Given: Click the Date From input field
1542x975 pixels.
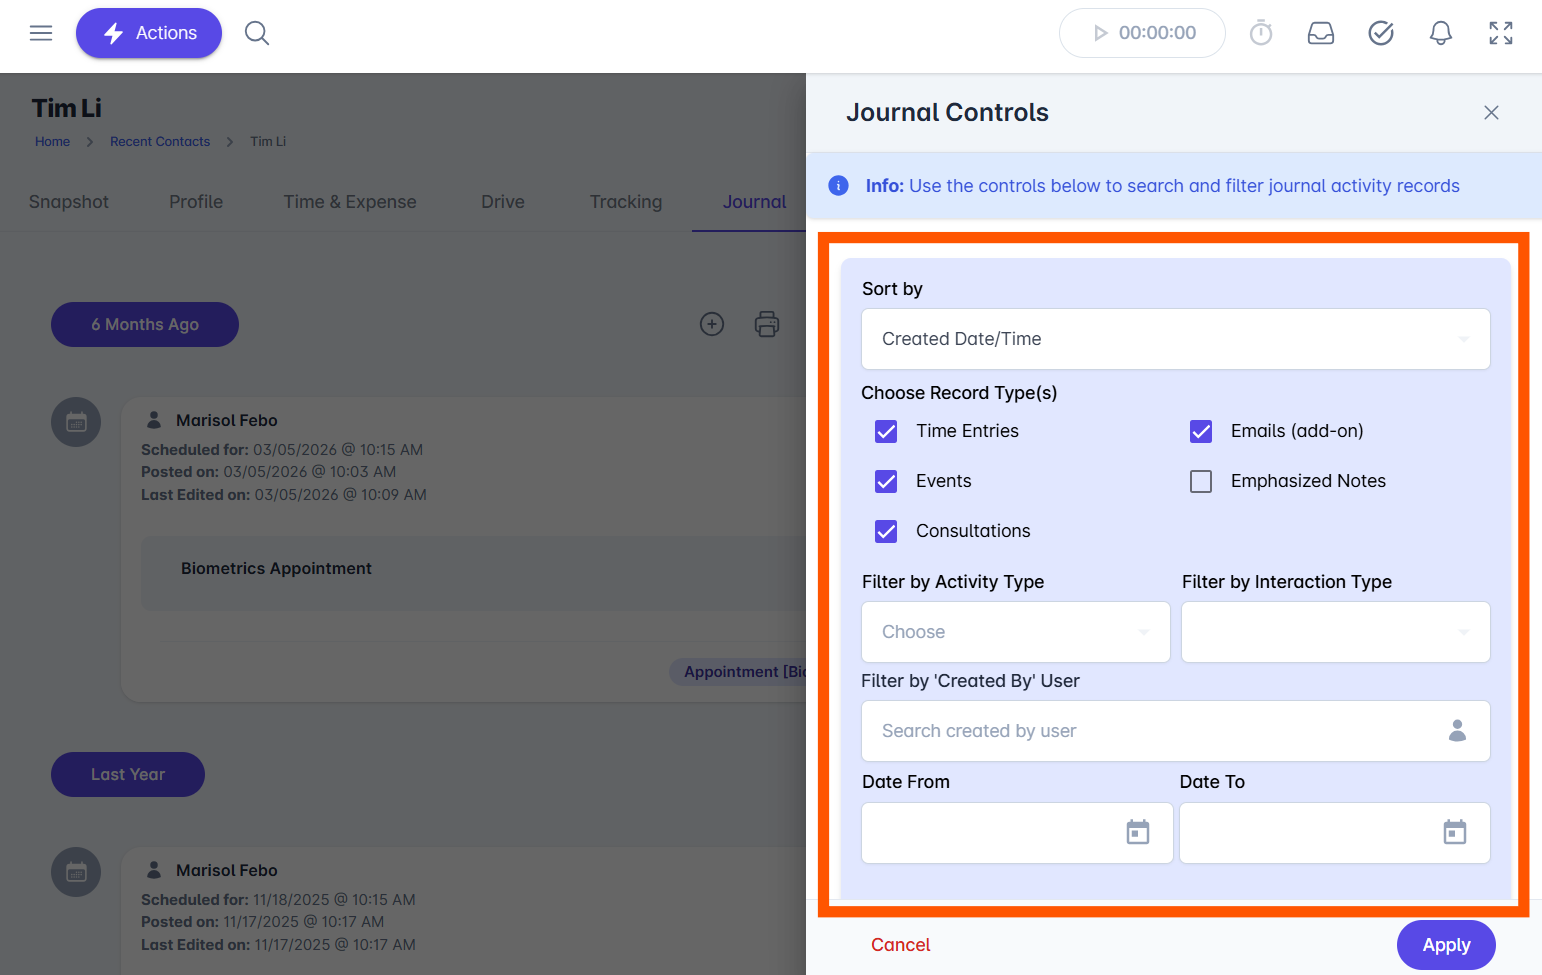Looking at the screenshot, I should point(1017,833).
